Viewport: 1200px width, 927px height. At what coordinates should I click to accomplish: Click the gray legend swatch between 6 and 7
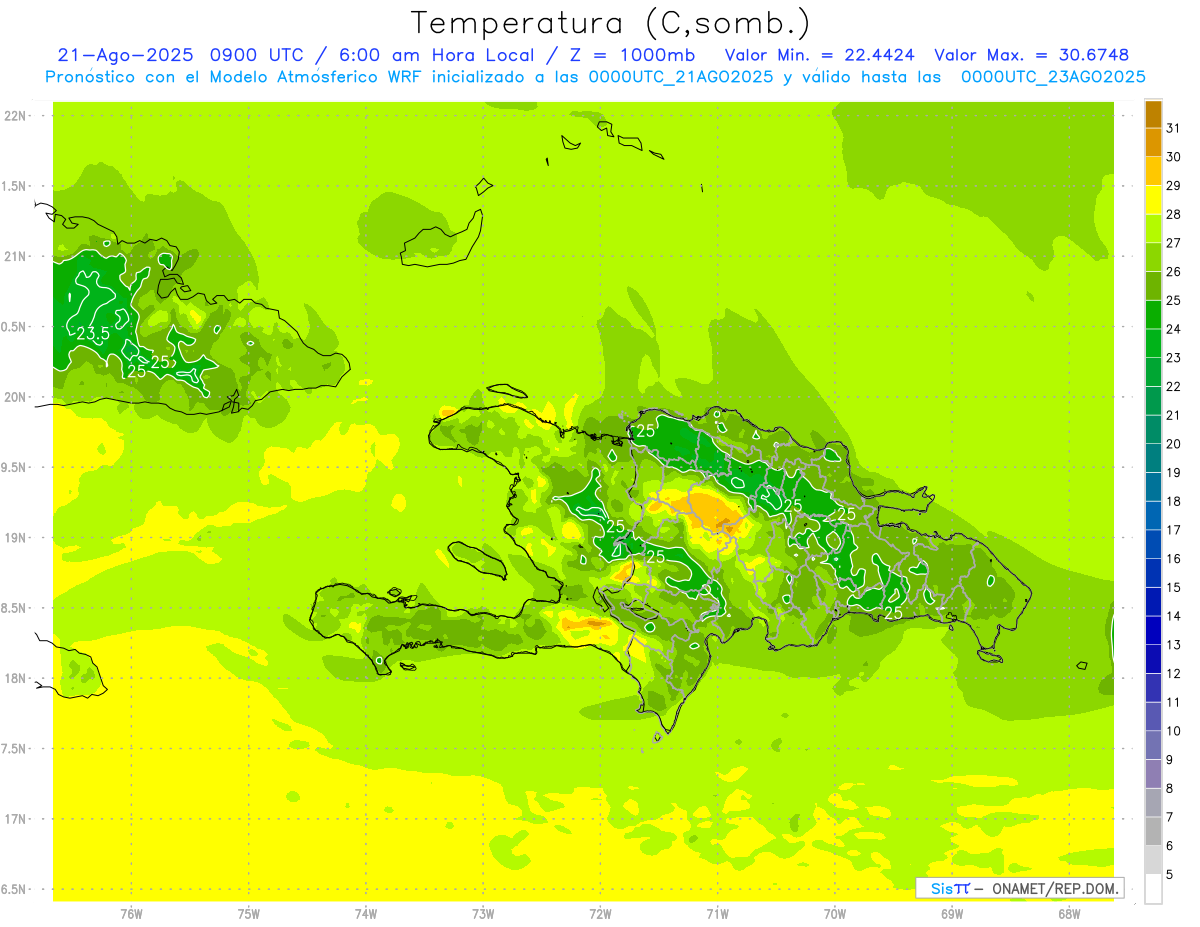pos(1153,831)
